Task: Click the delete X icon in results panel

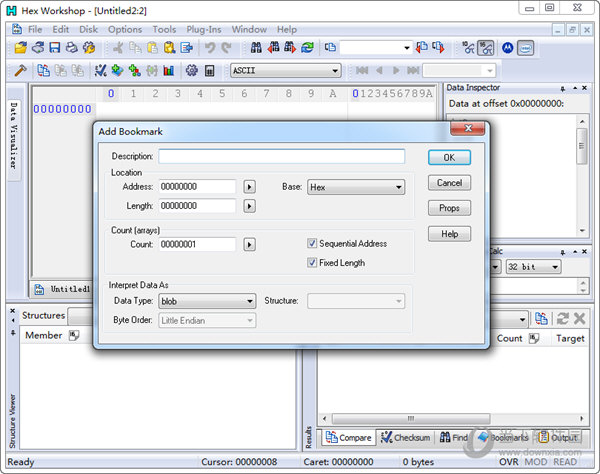Action: 579,318
